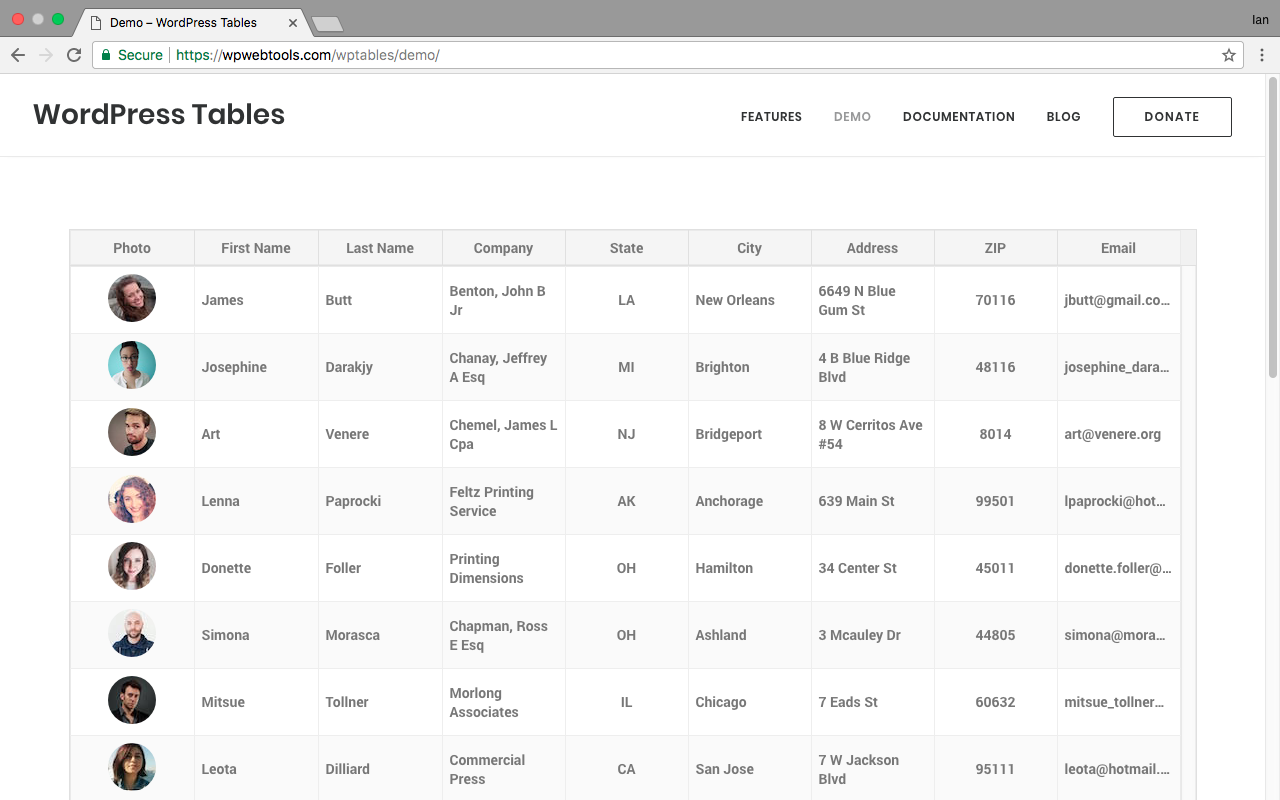
Task: Click Lenna Paprocki's avatar photo
Action: pyautogui.click(x=132, y=499)
